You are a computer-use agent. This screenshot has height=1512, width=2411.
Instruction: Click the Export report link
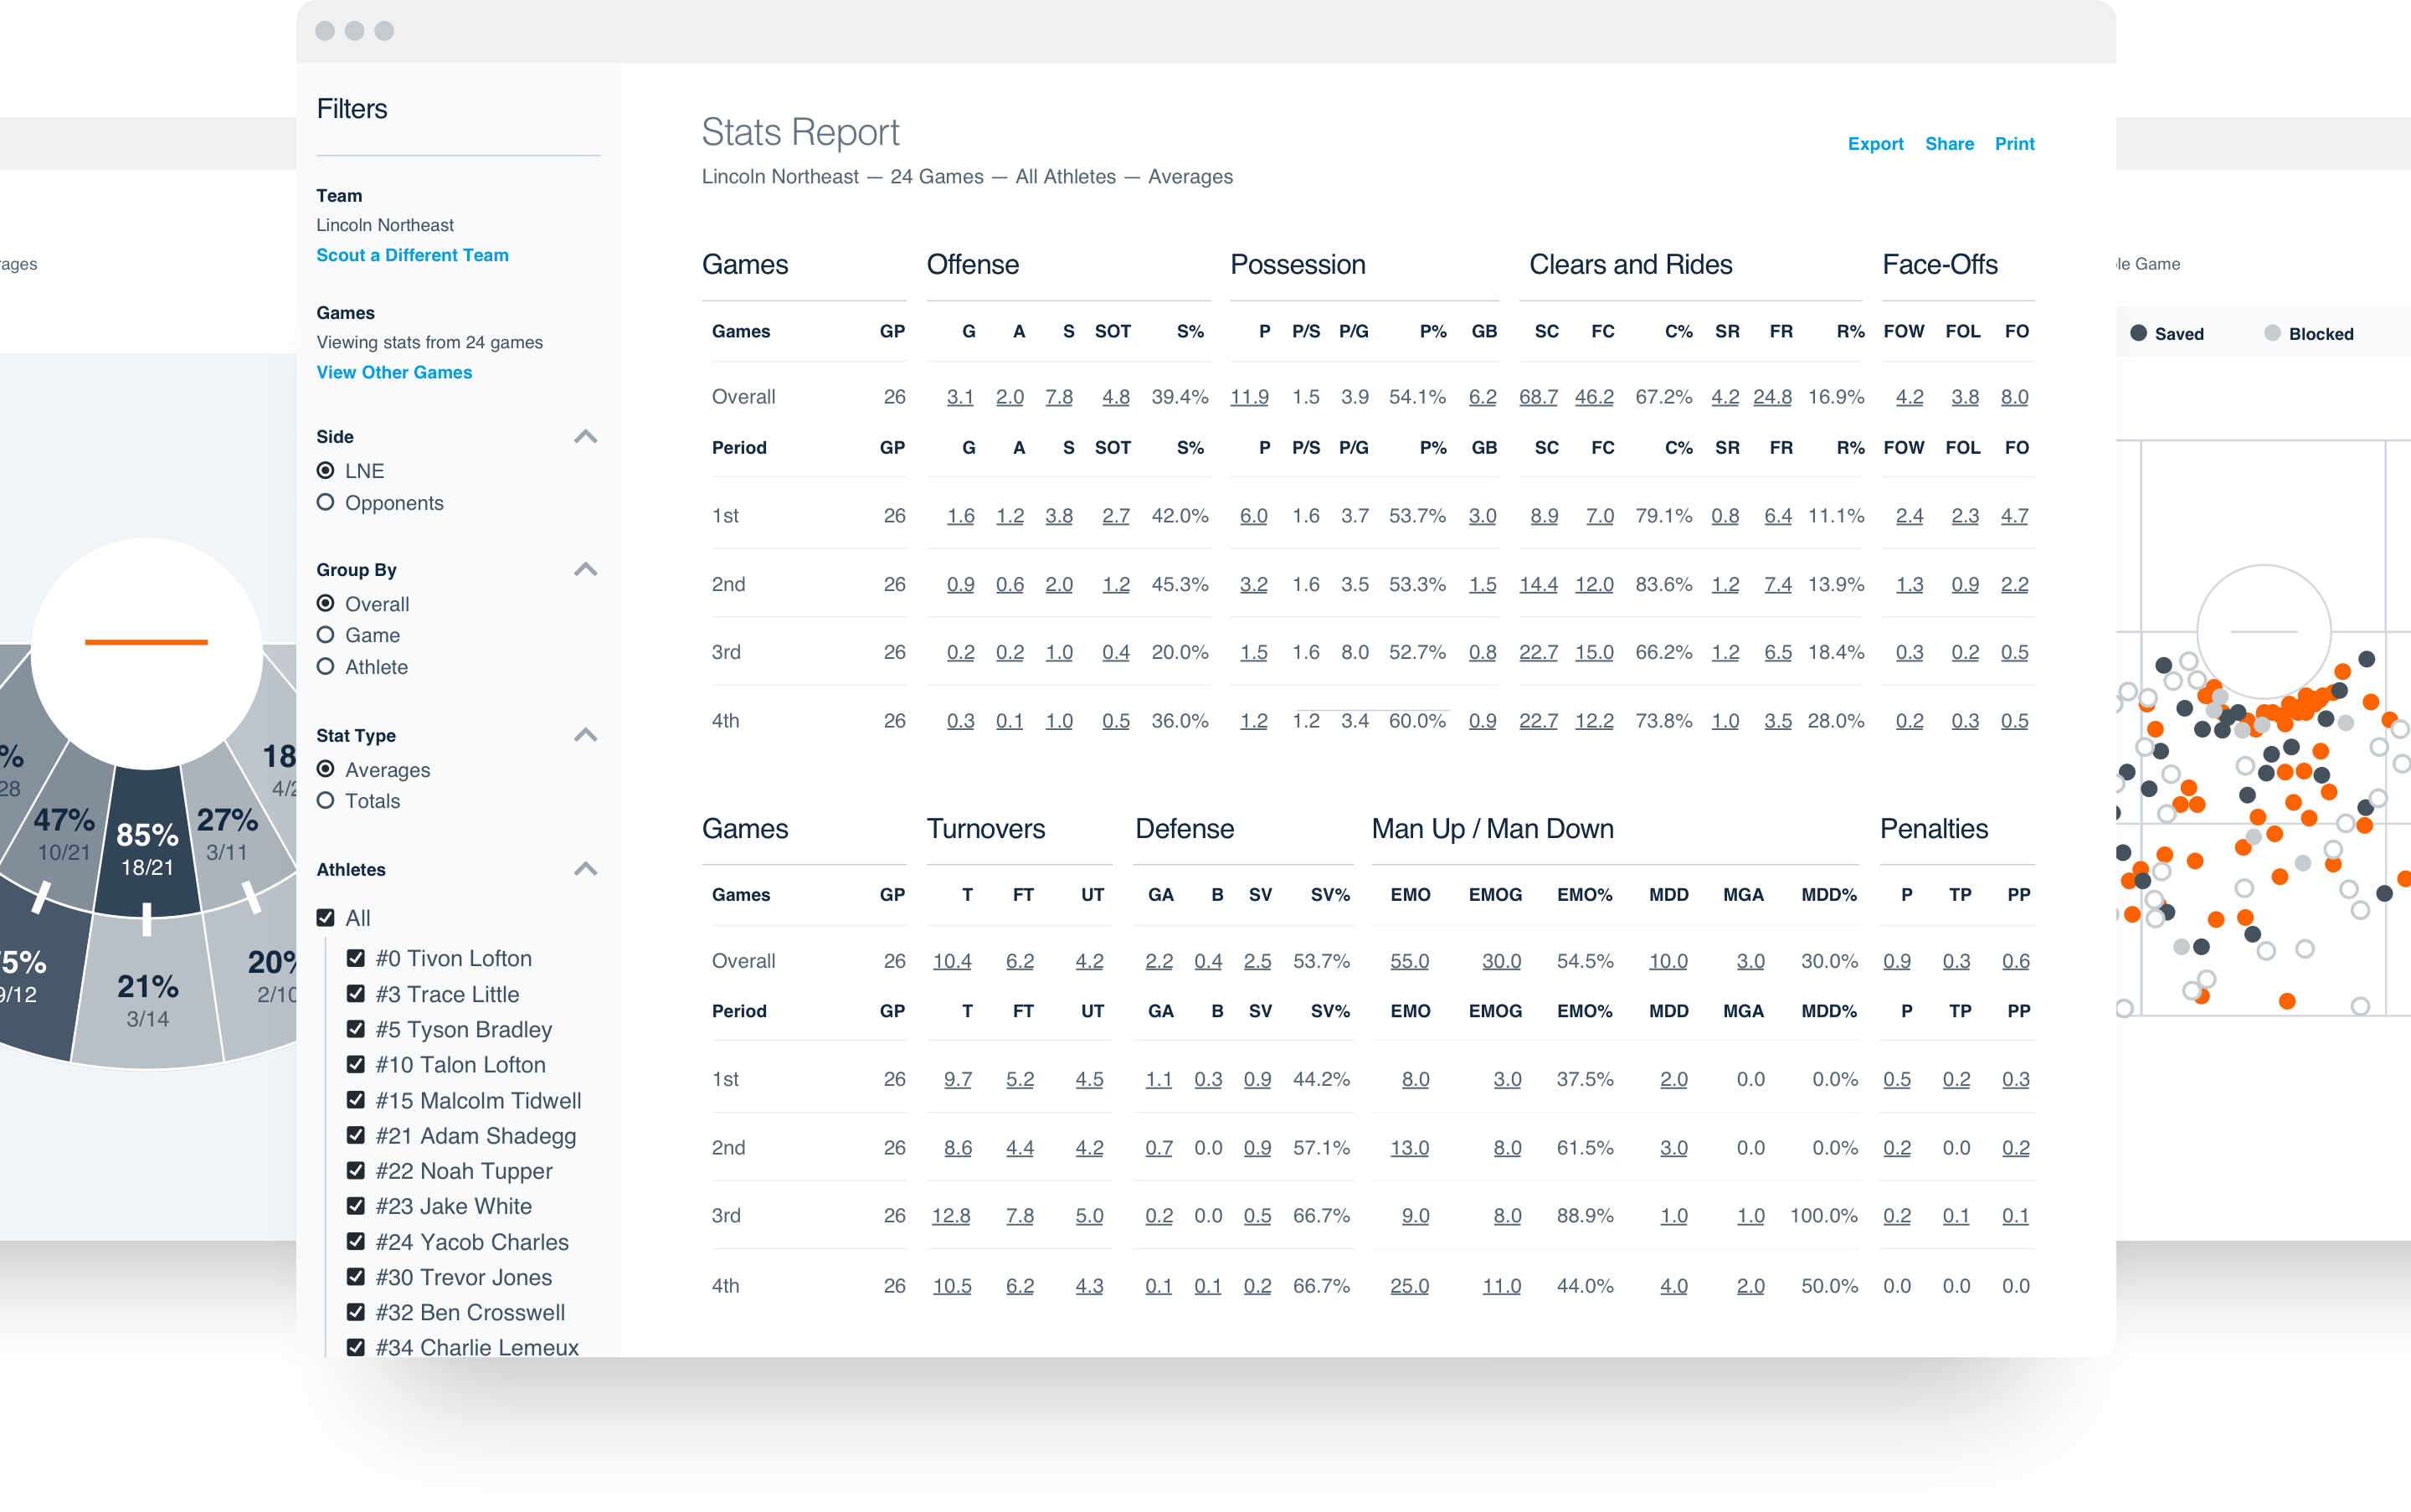1875,144
